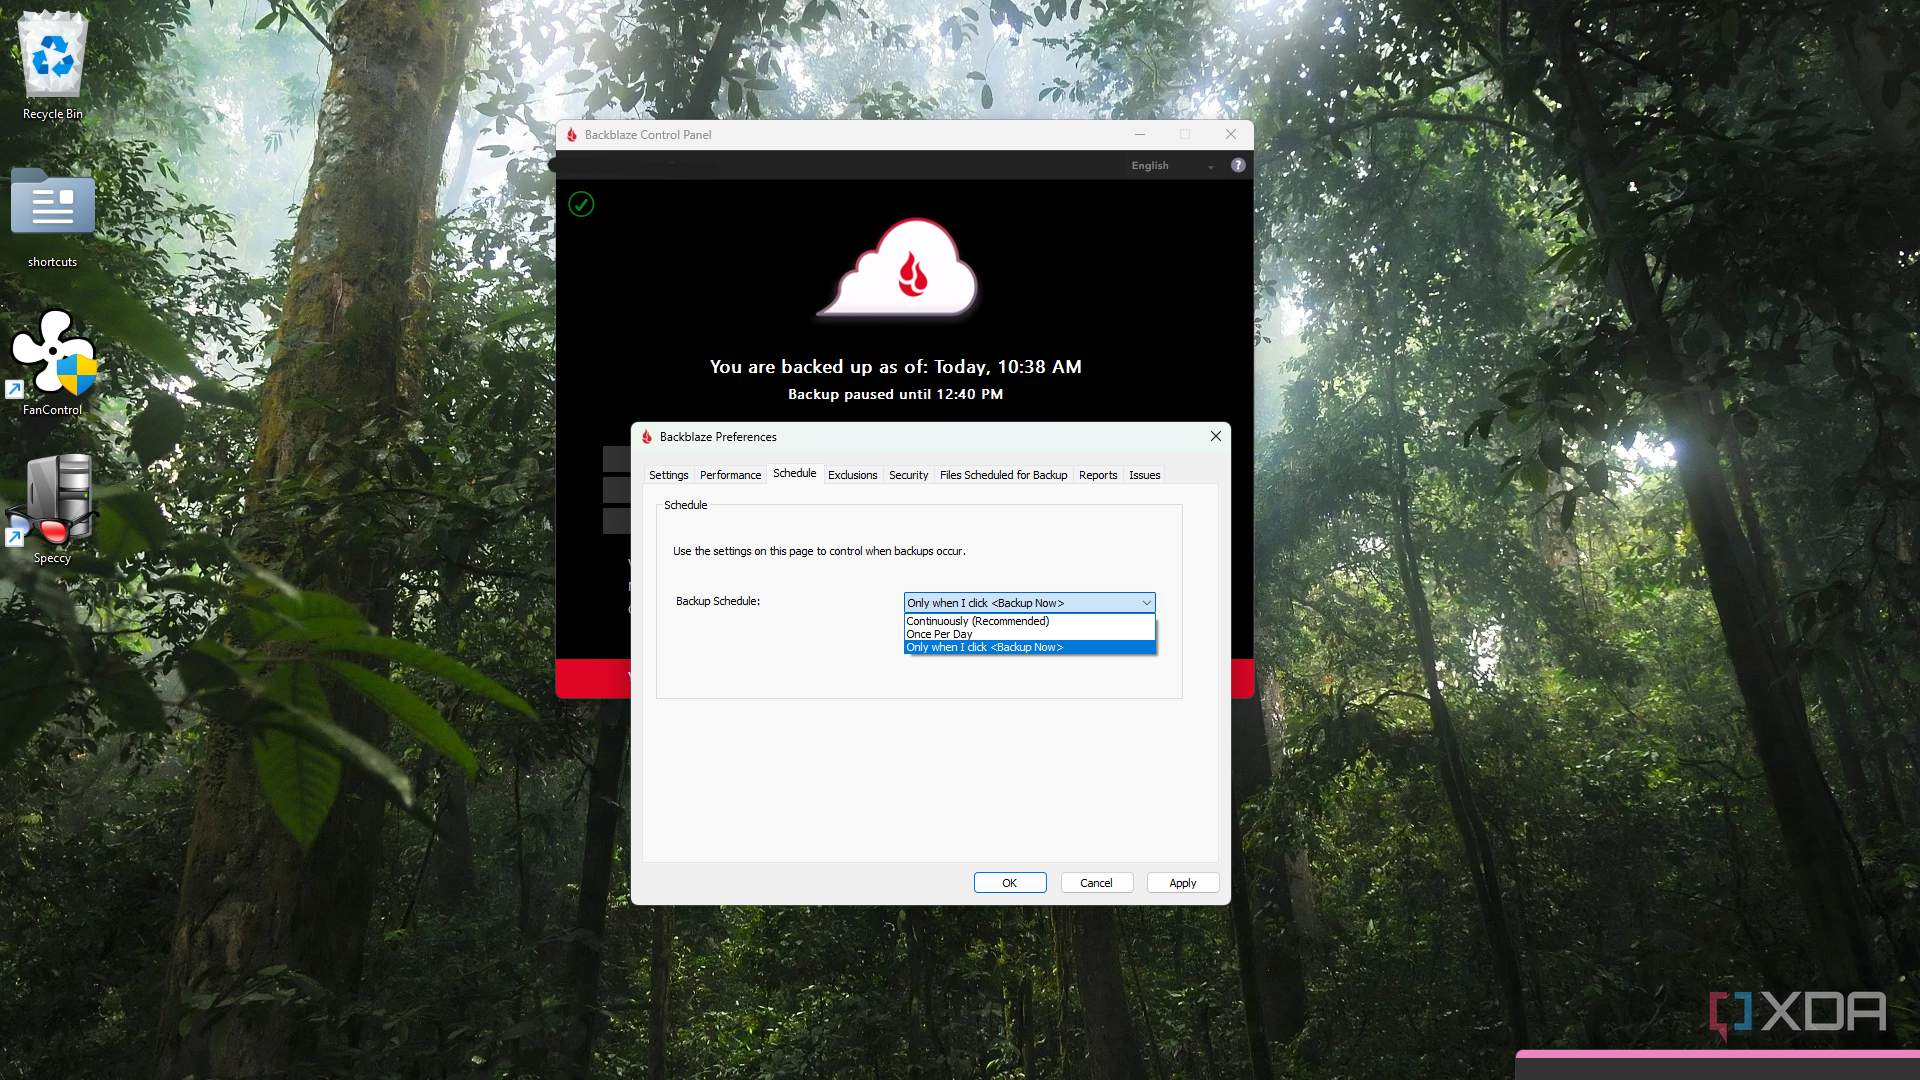Select Only when I click Backup Now in the list

[x=1029, y=647]
